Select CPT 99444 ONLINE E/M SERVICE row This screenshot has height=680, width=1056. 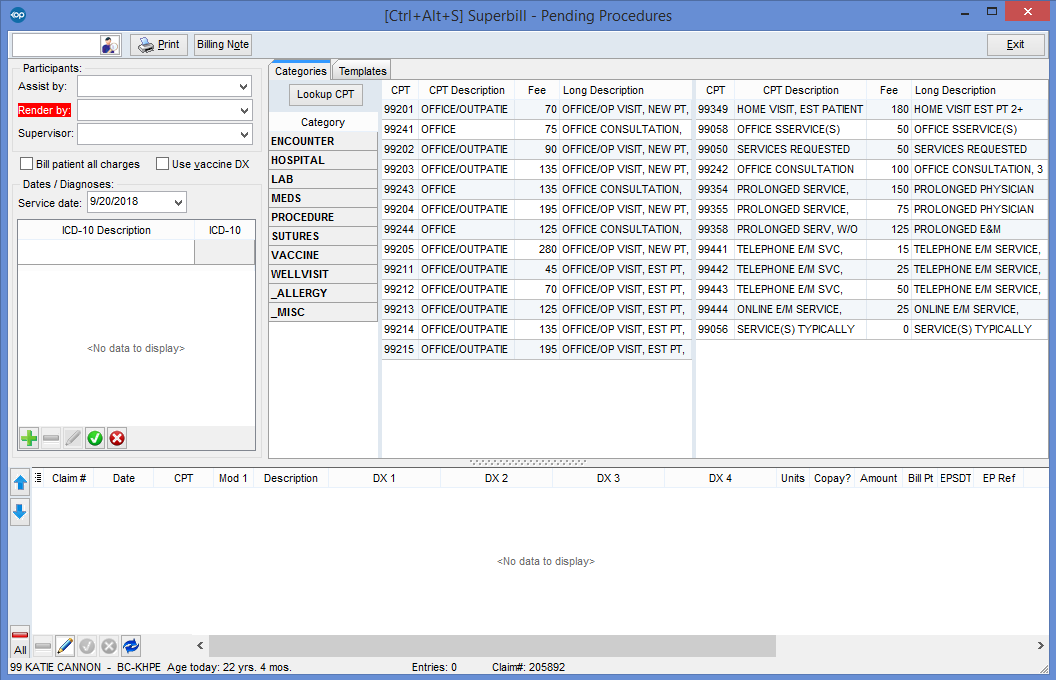(x=871, y=309)
